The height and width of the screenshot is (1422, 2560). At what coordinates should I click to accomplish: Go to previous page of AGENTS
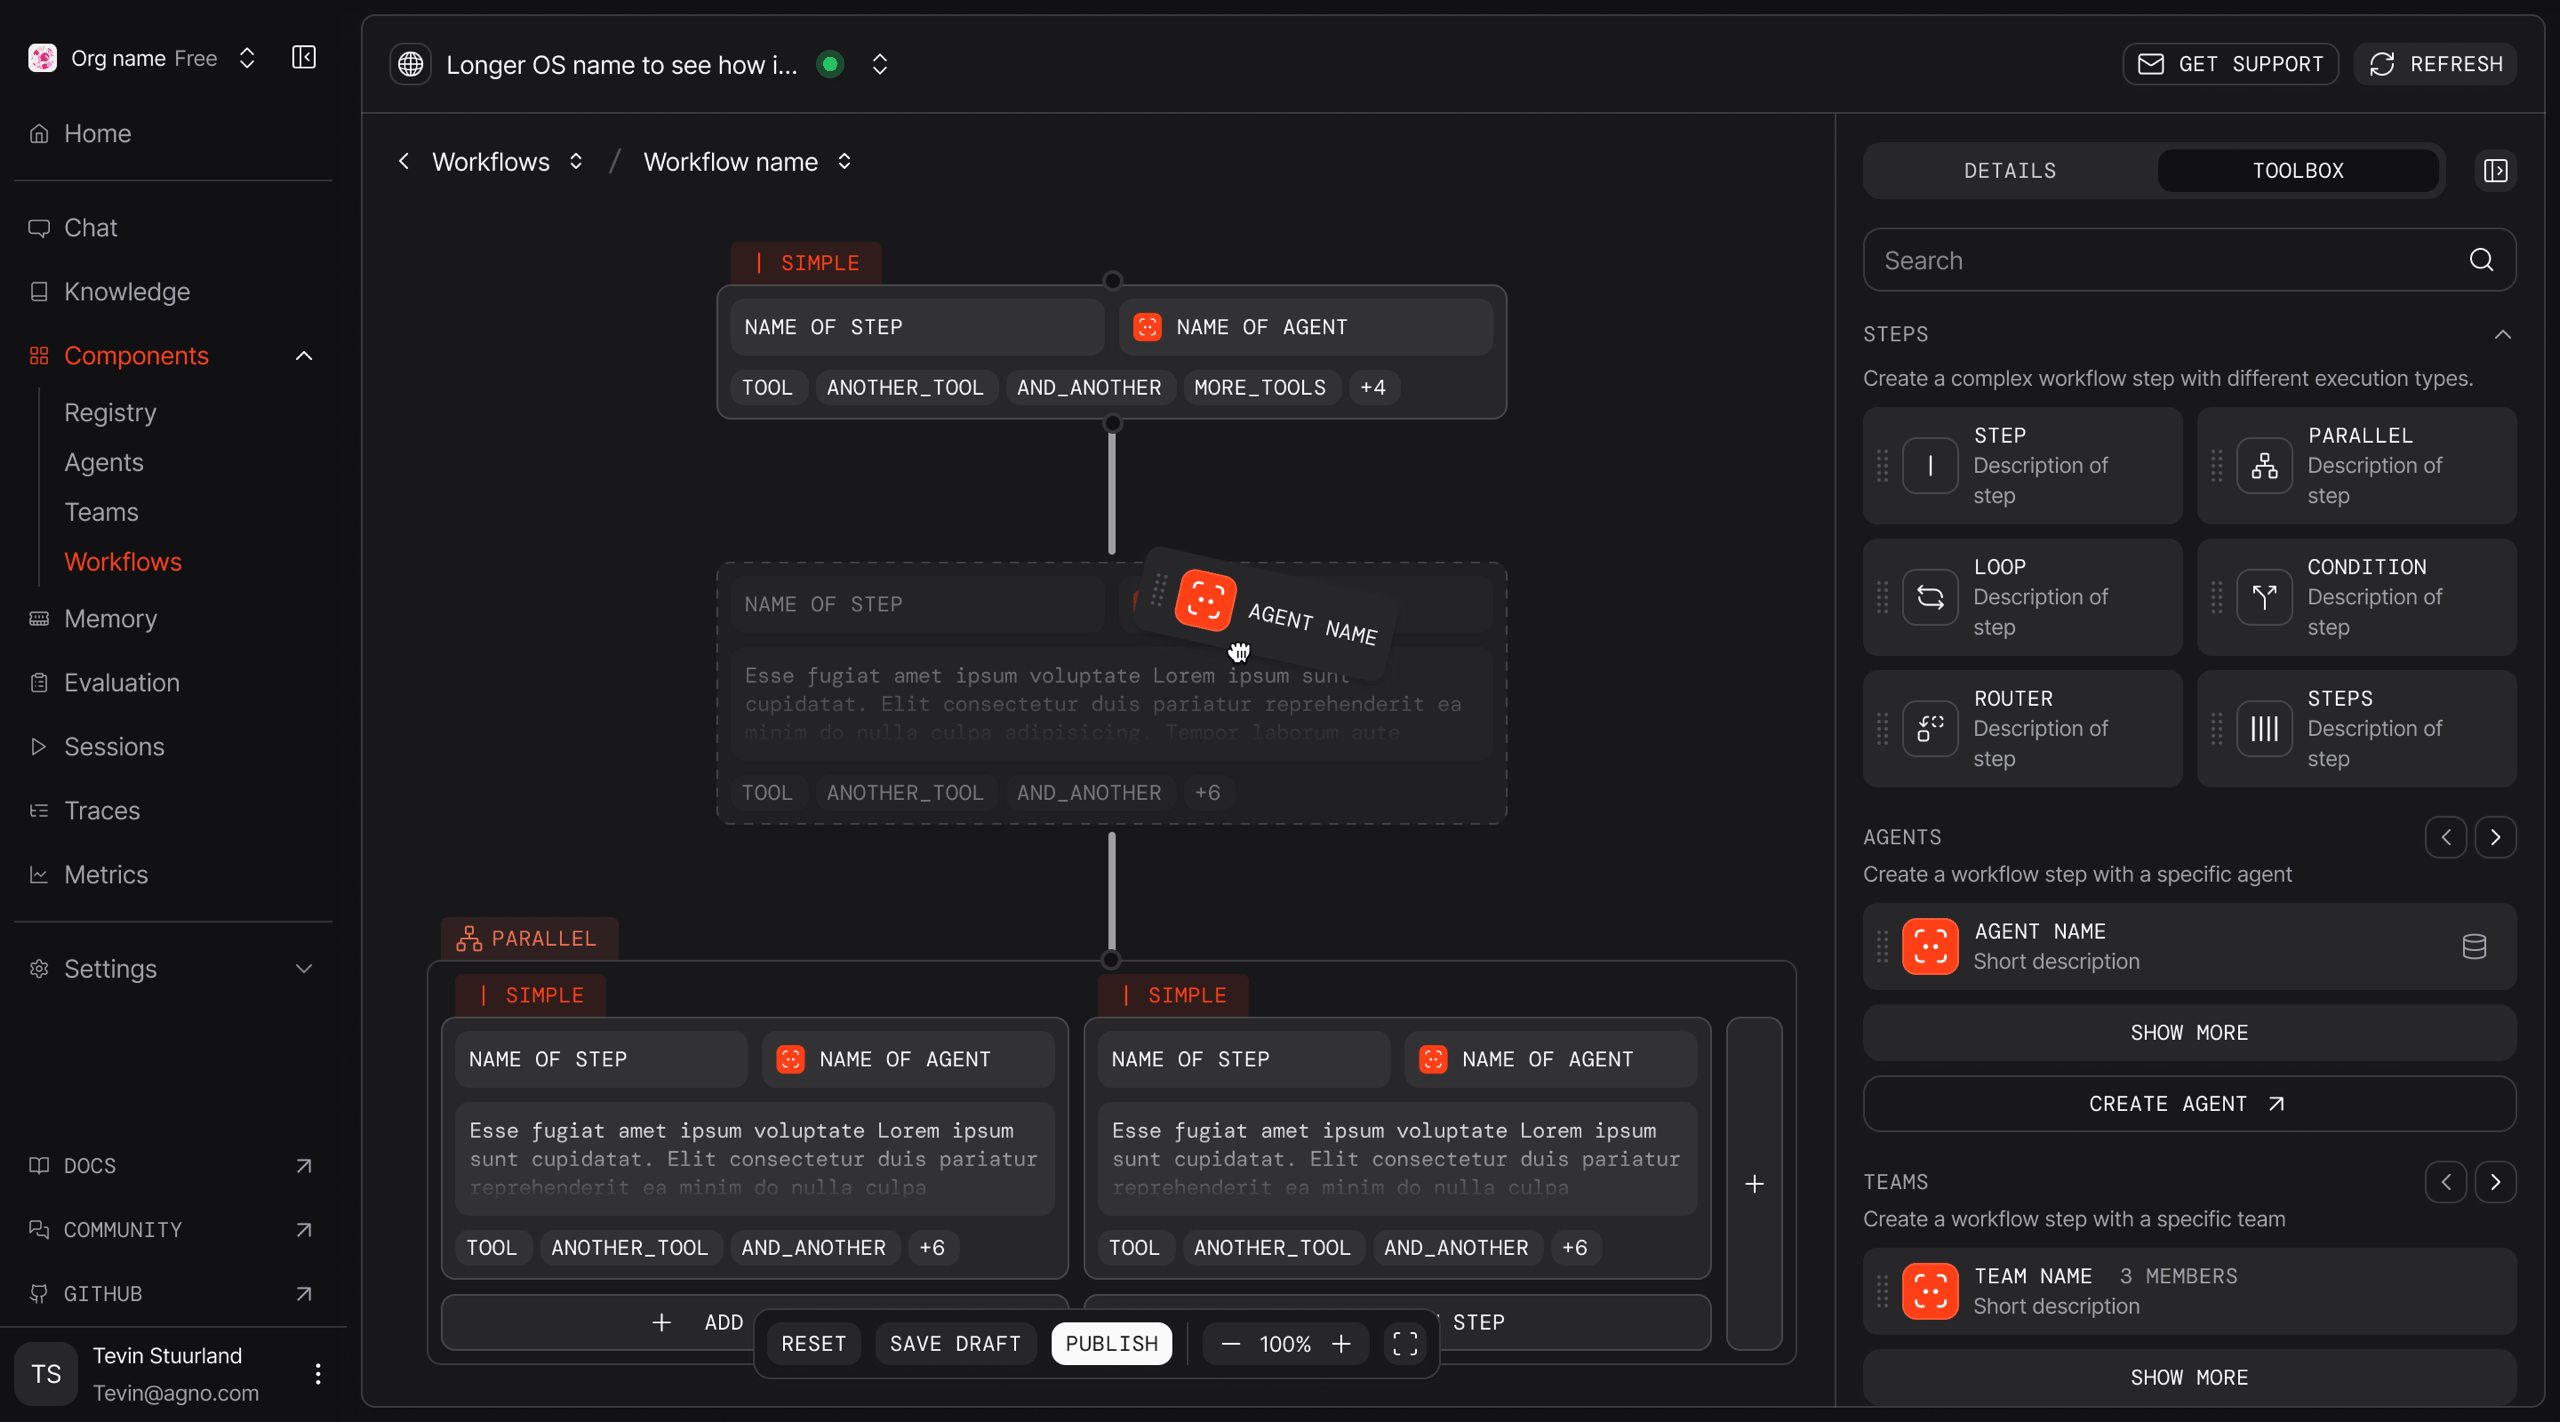[2446, 837]
